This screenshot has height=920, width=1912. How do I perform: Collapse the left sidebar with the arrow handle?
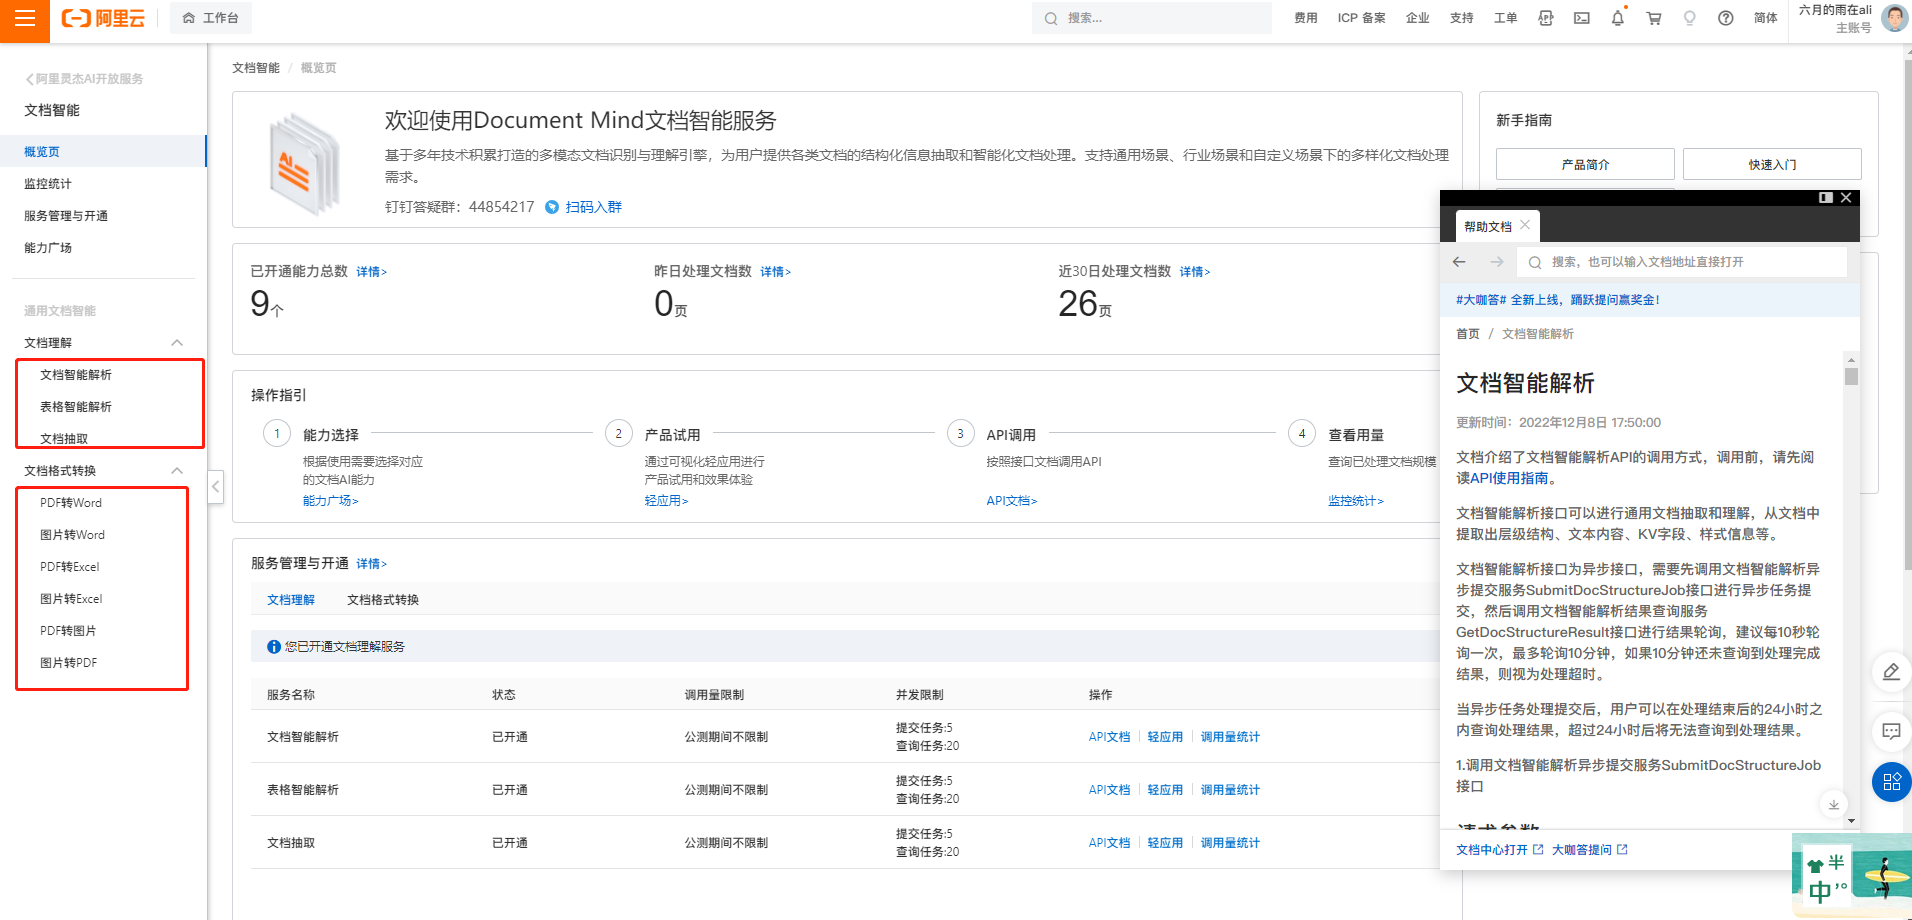[216, 487]
